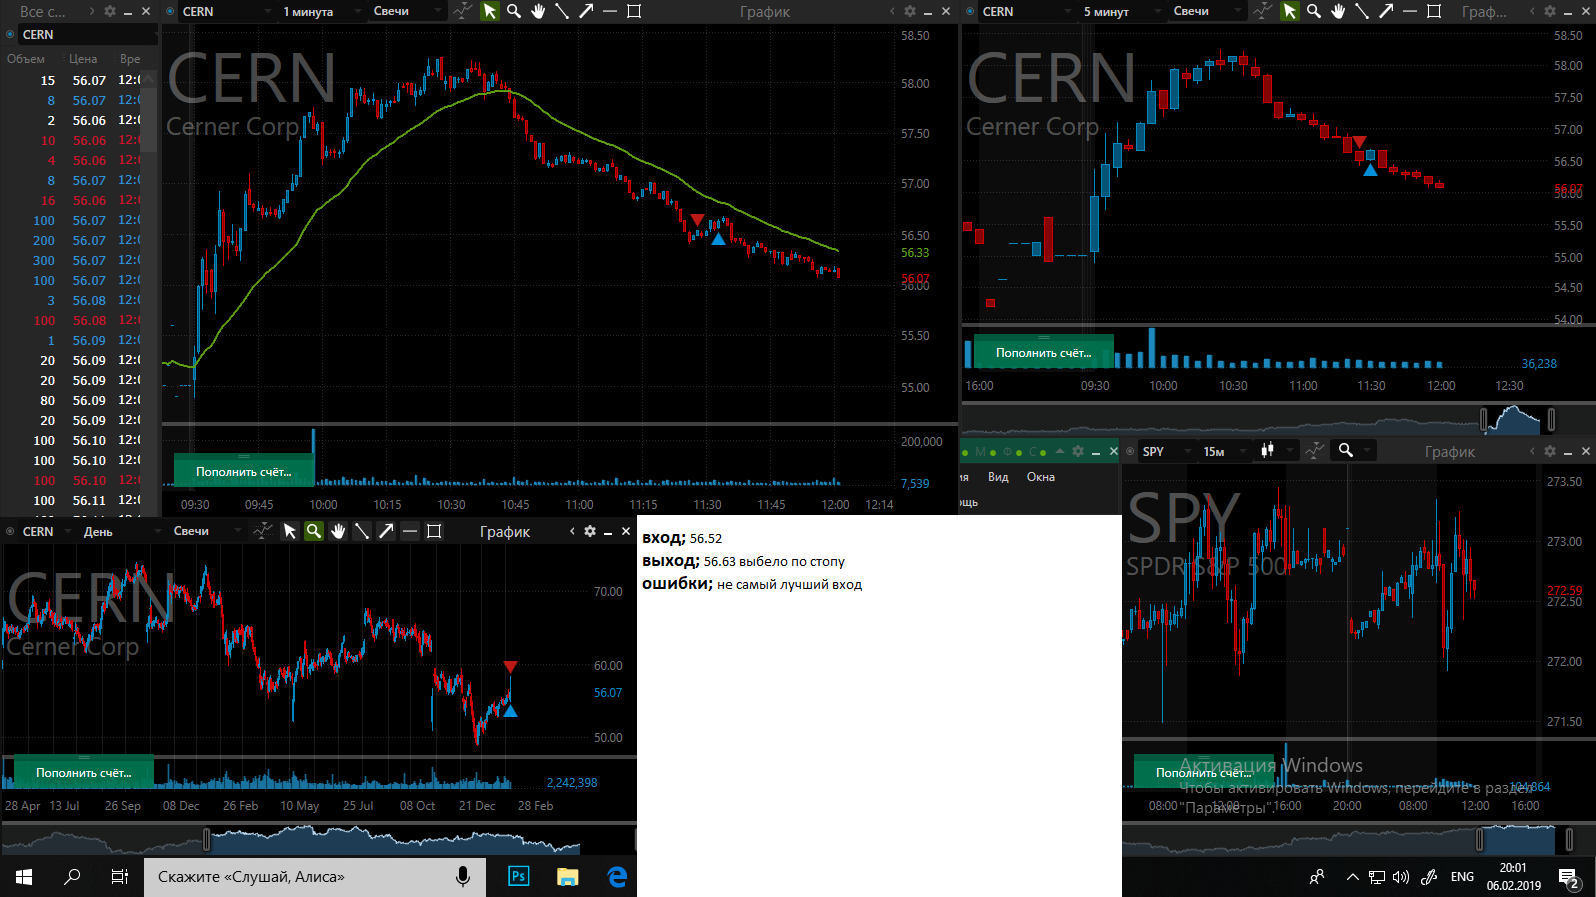The width and height of the screenshot is (1596, 897).
Task: Open the '15м' timeframe dropdown in the SPY chart
Action: [x=1225, y=452]
